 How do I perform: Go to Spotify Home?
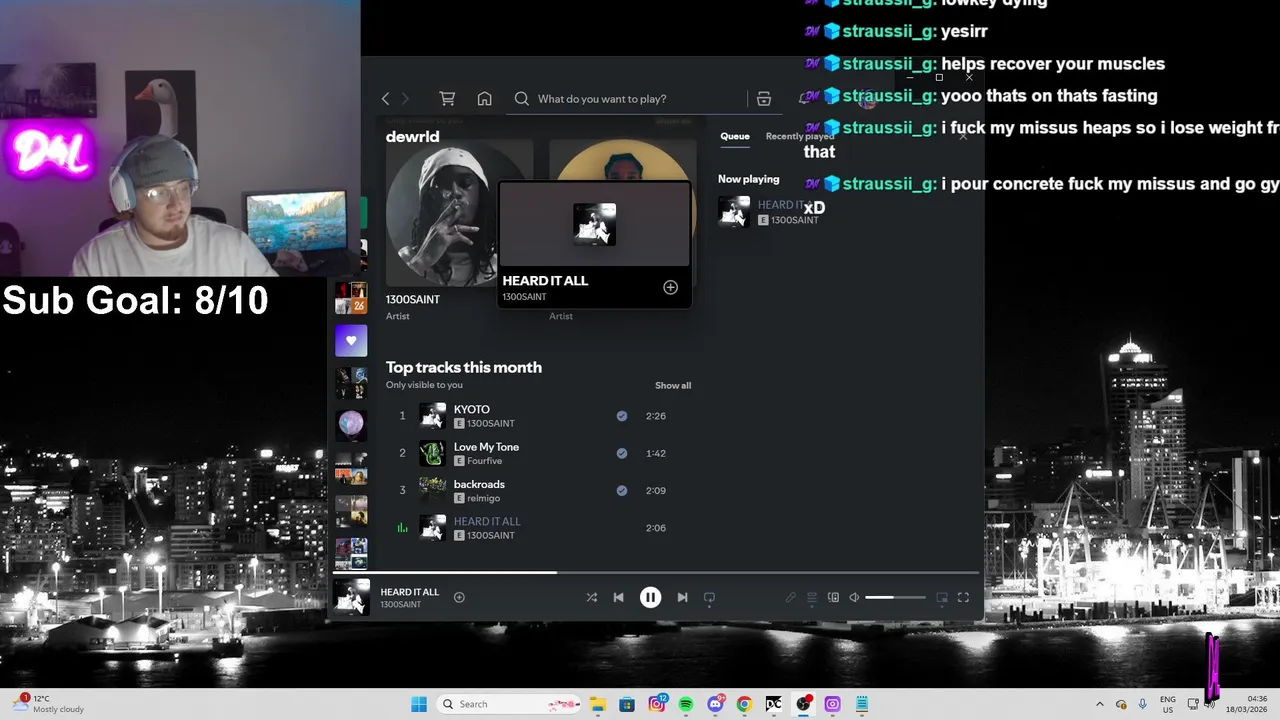484,98
